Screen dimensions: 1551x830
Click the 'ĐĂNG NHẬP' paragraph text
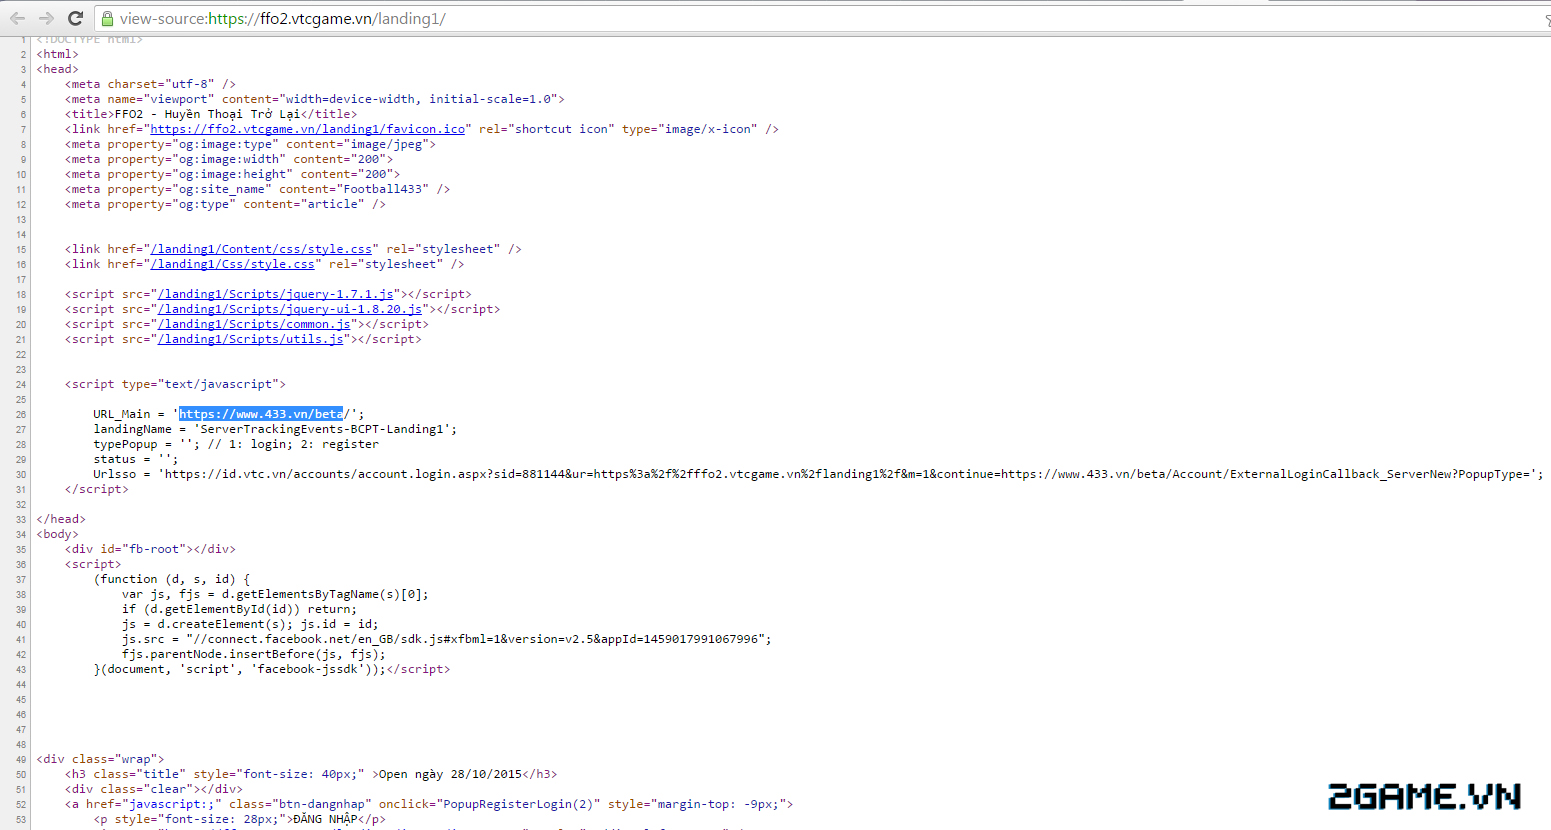tap(325, 819)
